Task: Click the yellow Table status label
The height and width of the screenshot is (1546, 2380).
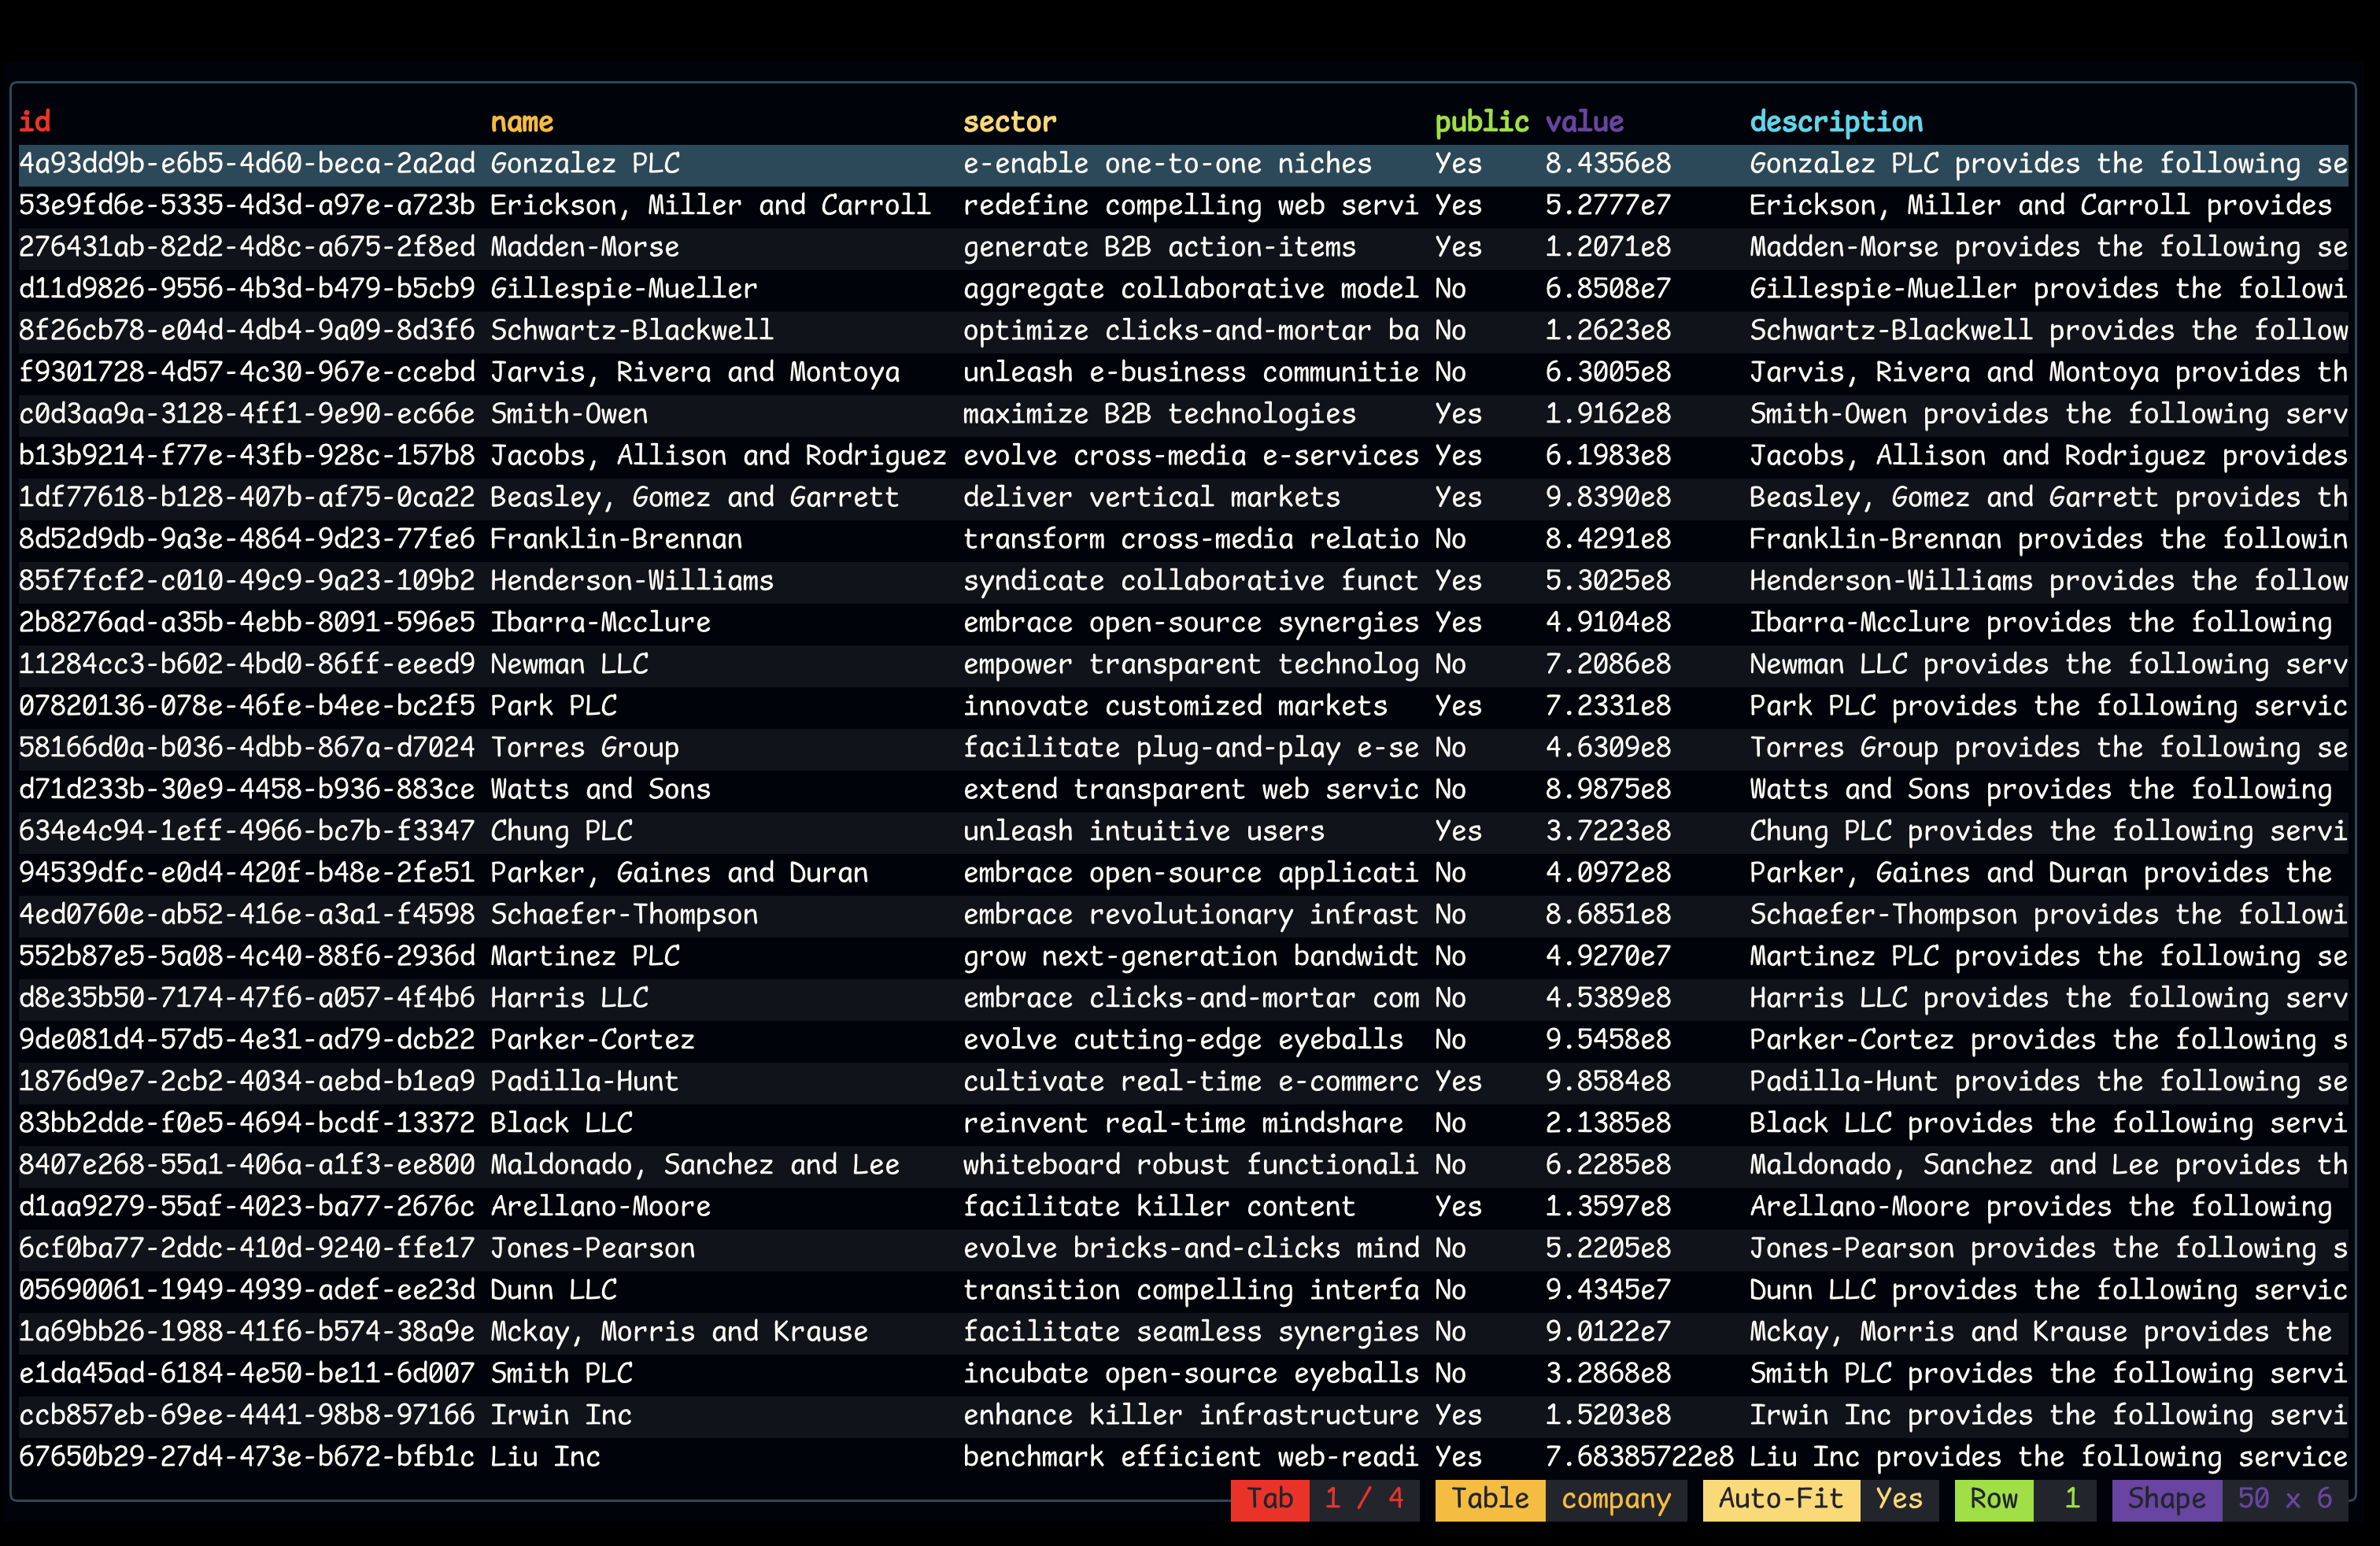Action: [x=1489, y=1498]
